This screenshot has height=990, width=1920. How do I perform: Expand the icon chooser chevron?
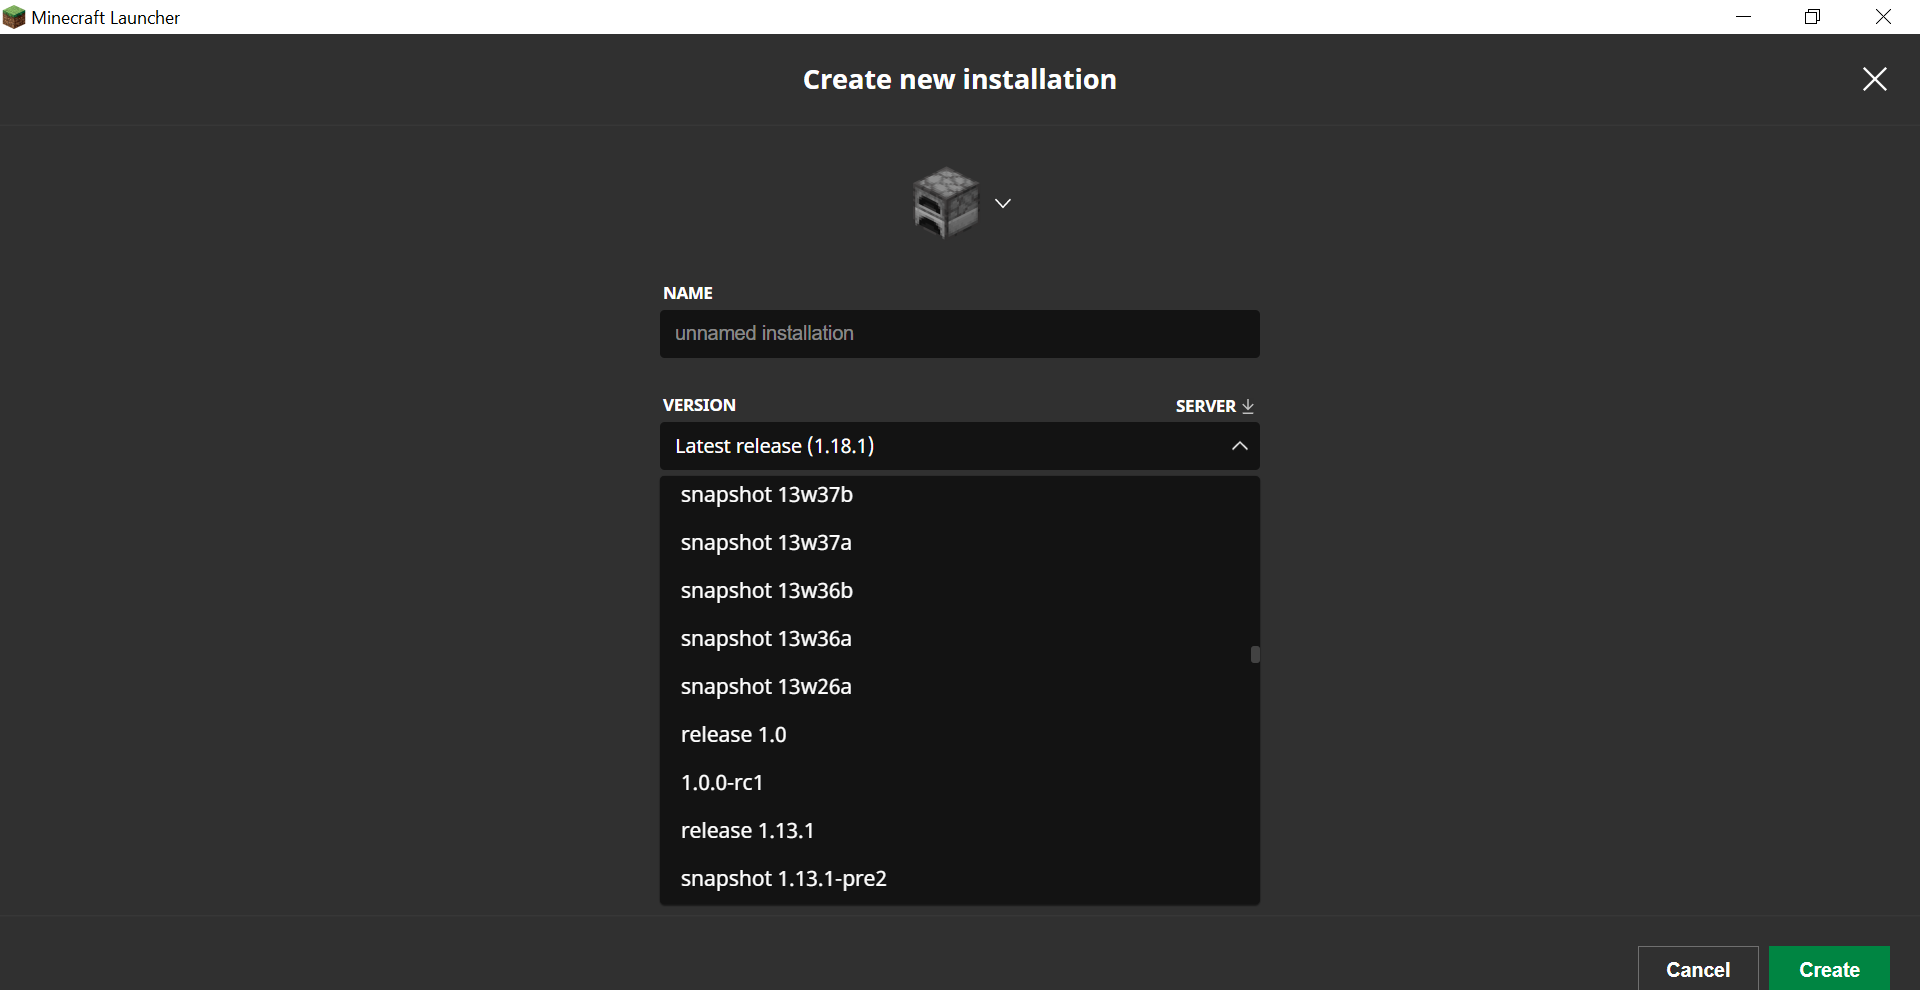pos(1003,203)
